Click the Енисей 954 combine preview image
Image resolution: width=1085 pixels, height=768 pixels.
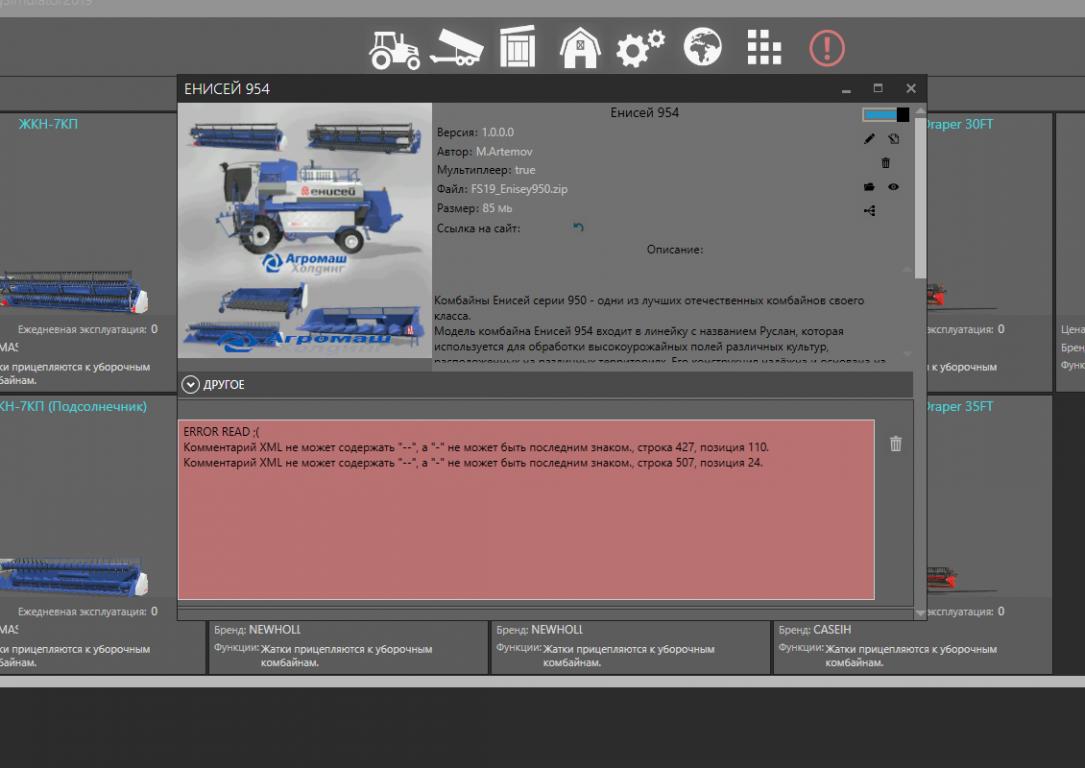[305, 230]
